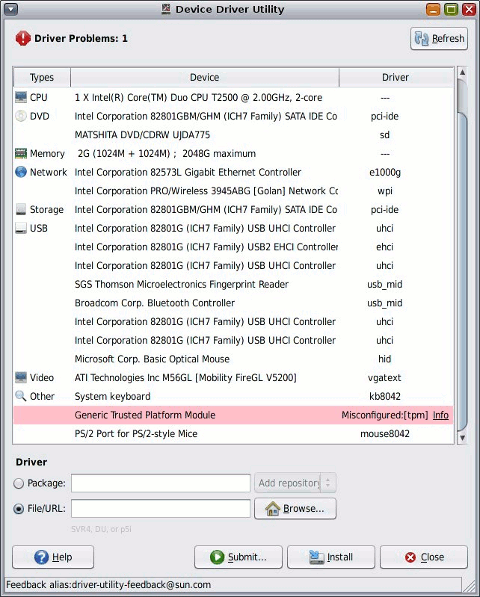The image size is (480, 597).
Task: Click the Browse button
Action: [x=295, y=508]
